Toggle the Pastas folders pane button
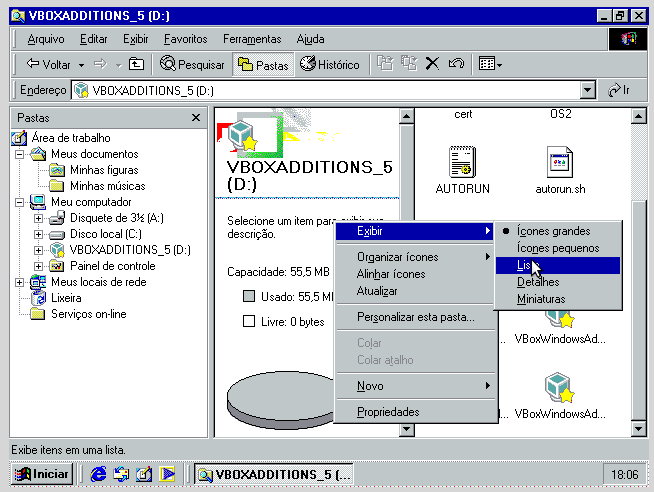 click(x=263, y=65)
